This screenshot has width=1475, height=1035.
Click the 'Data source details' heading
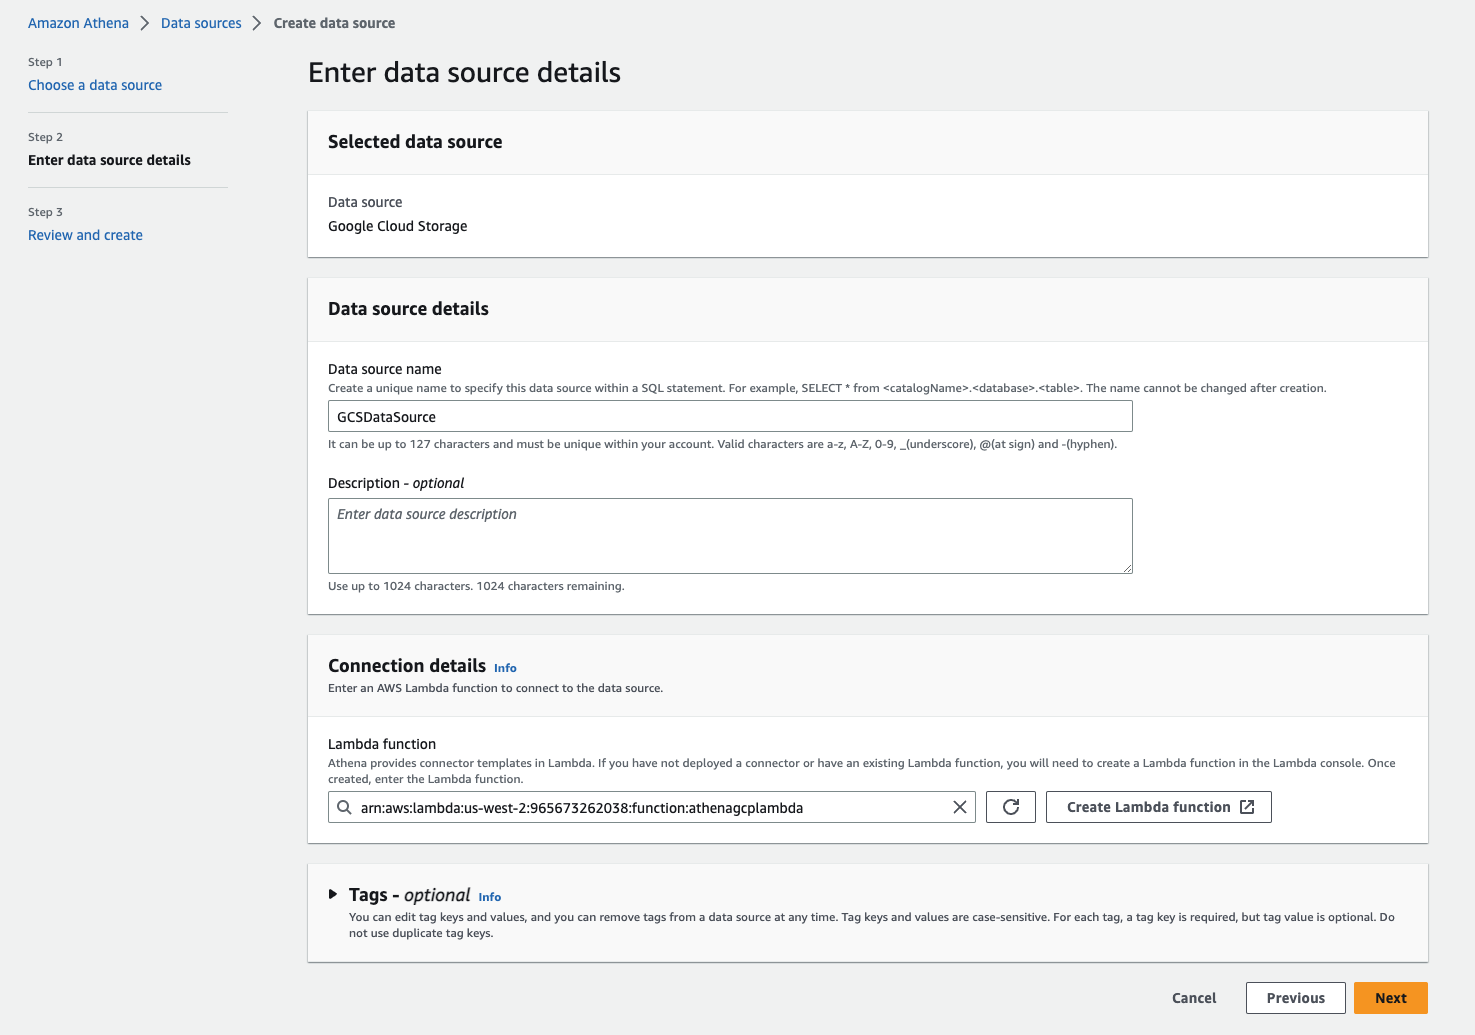(408, 309)
